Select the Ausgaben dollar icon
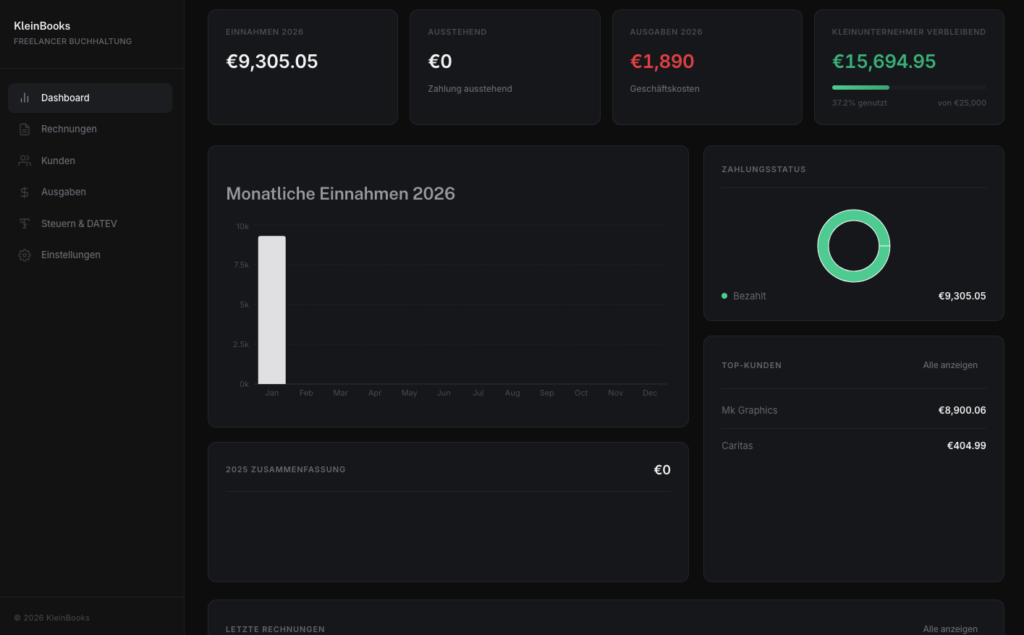This screenshot has height=635, width=1024. [24, 192]
